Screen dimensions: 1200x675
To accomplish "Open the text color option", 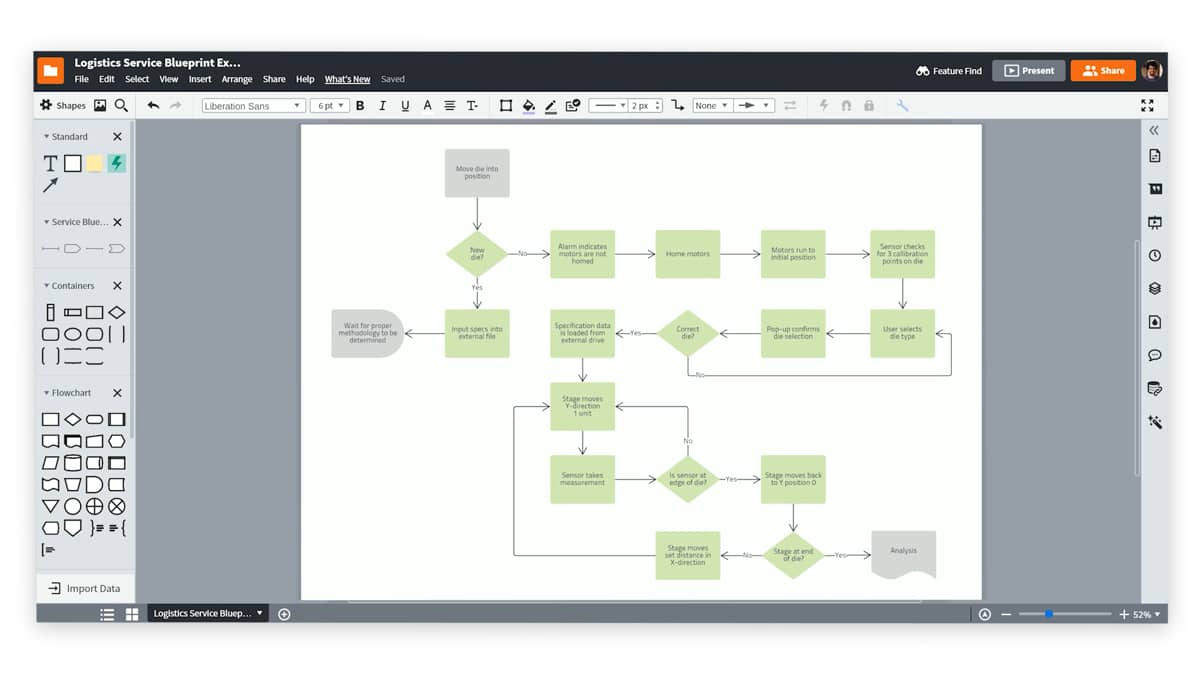I will [x=427, y=105].
